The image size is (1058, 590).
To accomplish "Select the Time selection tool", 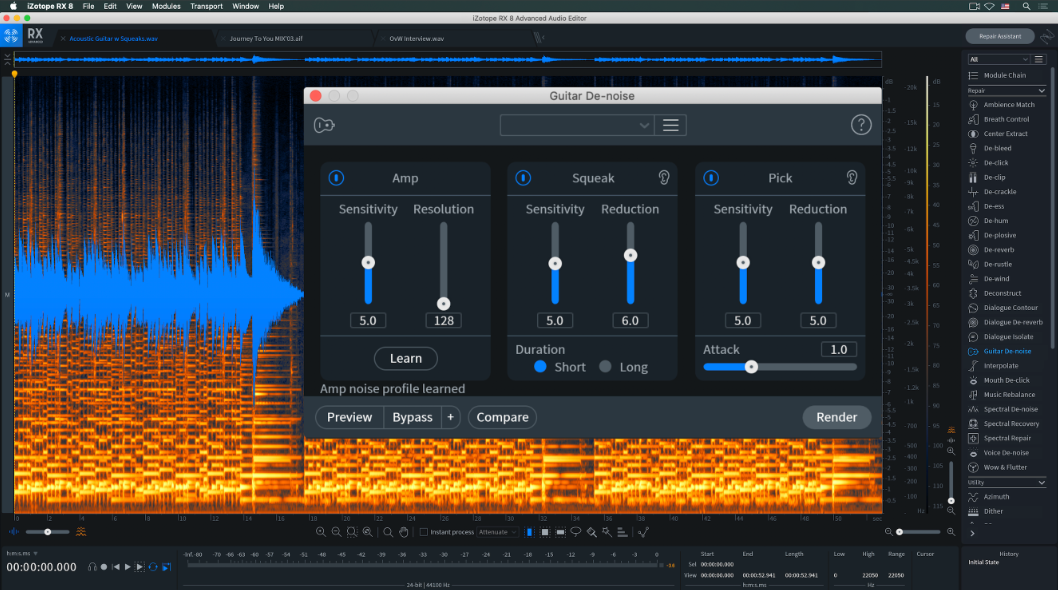I will 530,532.
